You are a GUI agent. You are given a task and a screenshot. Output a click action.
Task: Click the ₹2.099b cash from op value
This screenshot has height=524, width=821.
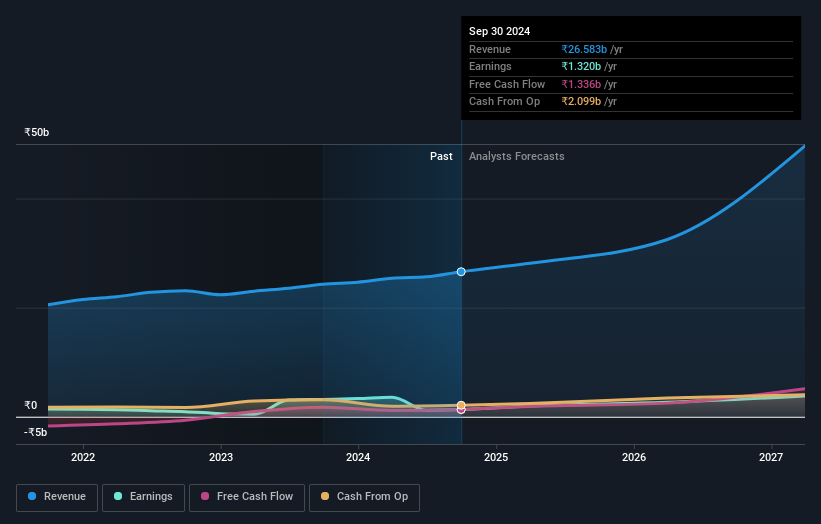[x=581, y=102]
